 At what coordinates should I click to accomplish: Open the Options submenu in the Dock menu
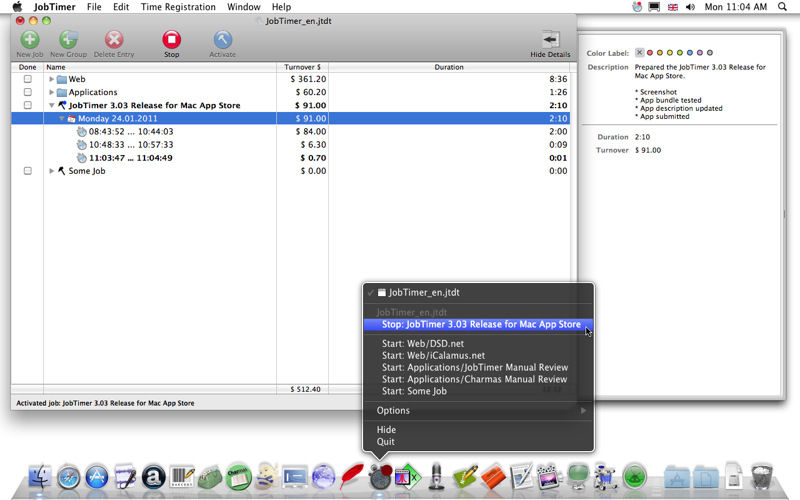(479, 410)
